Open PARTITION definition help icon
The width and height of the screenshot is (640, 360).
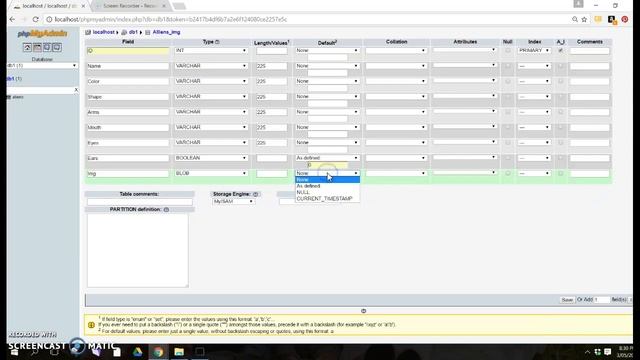pyautogui.click(x=166, y=209)
